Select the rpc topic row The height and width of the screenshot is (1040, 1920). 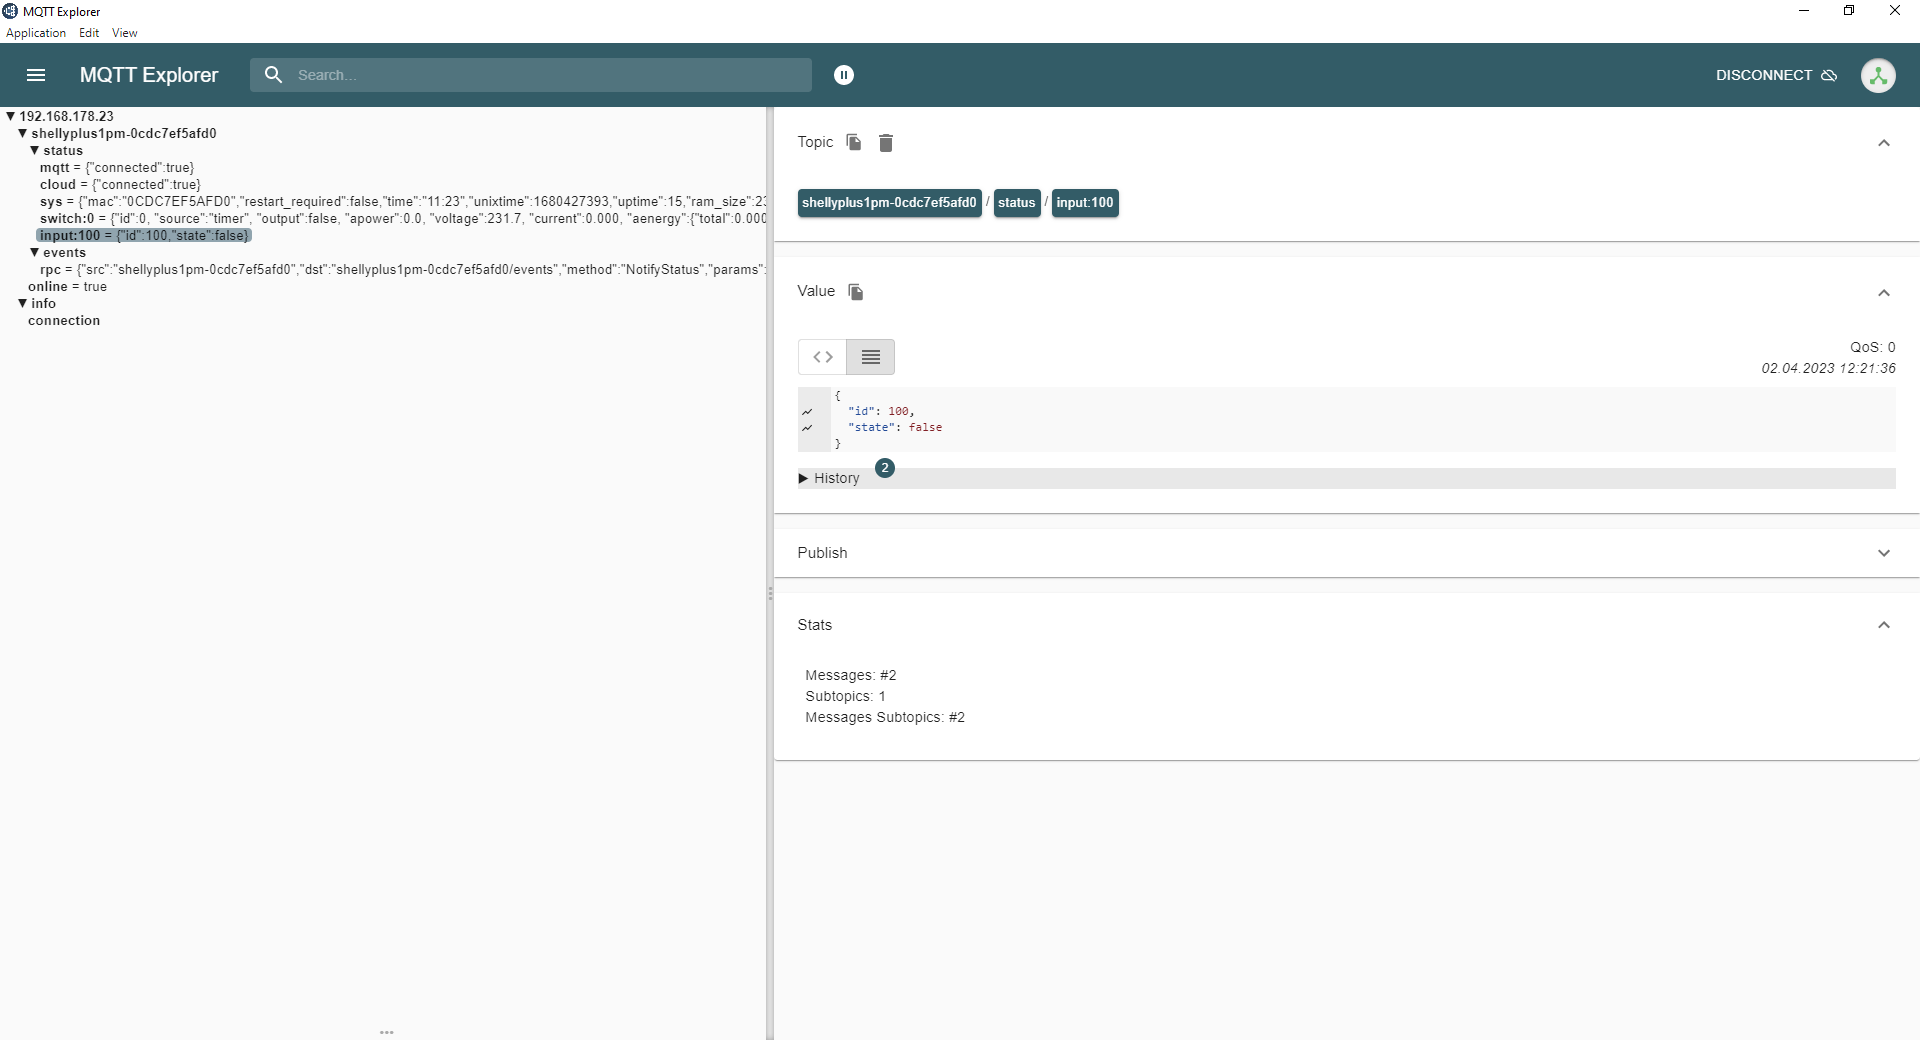tap(403, 270)
